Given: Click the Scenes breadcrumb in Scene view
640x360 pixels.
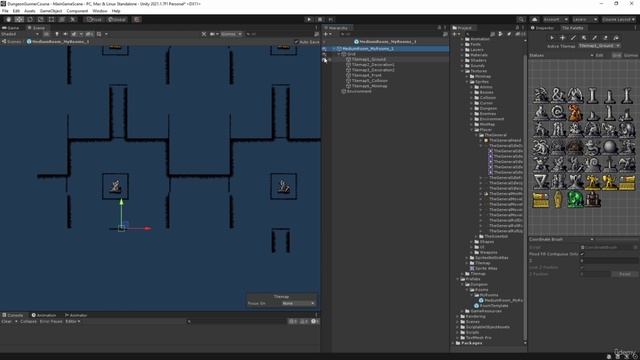Looking at the screenshot, I should 11,42.
